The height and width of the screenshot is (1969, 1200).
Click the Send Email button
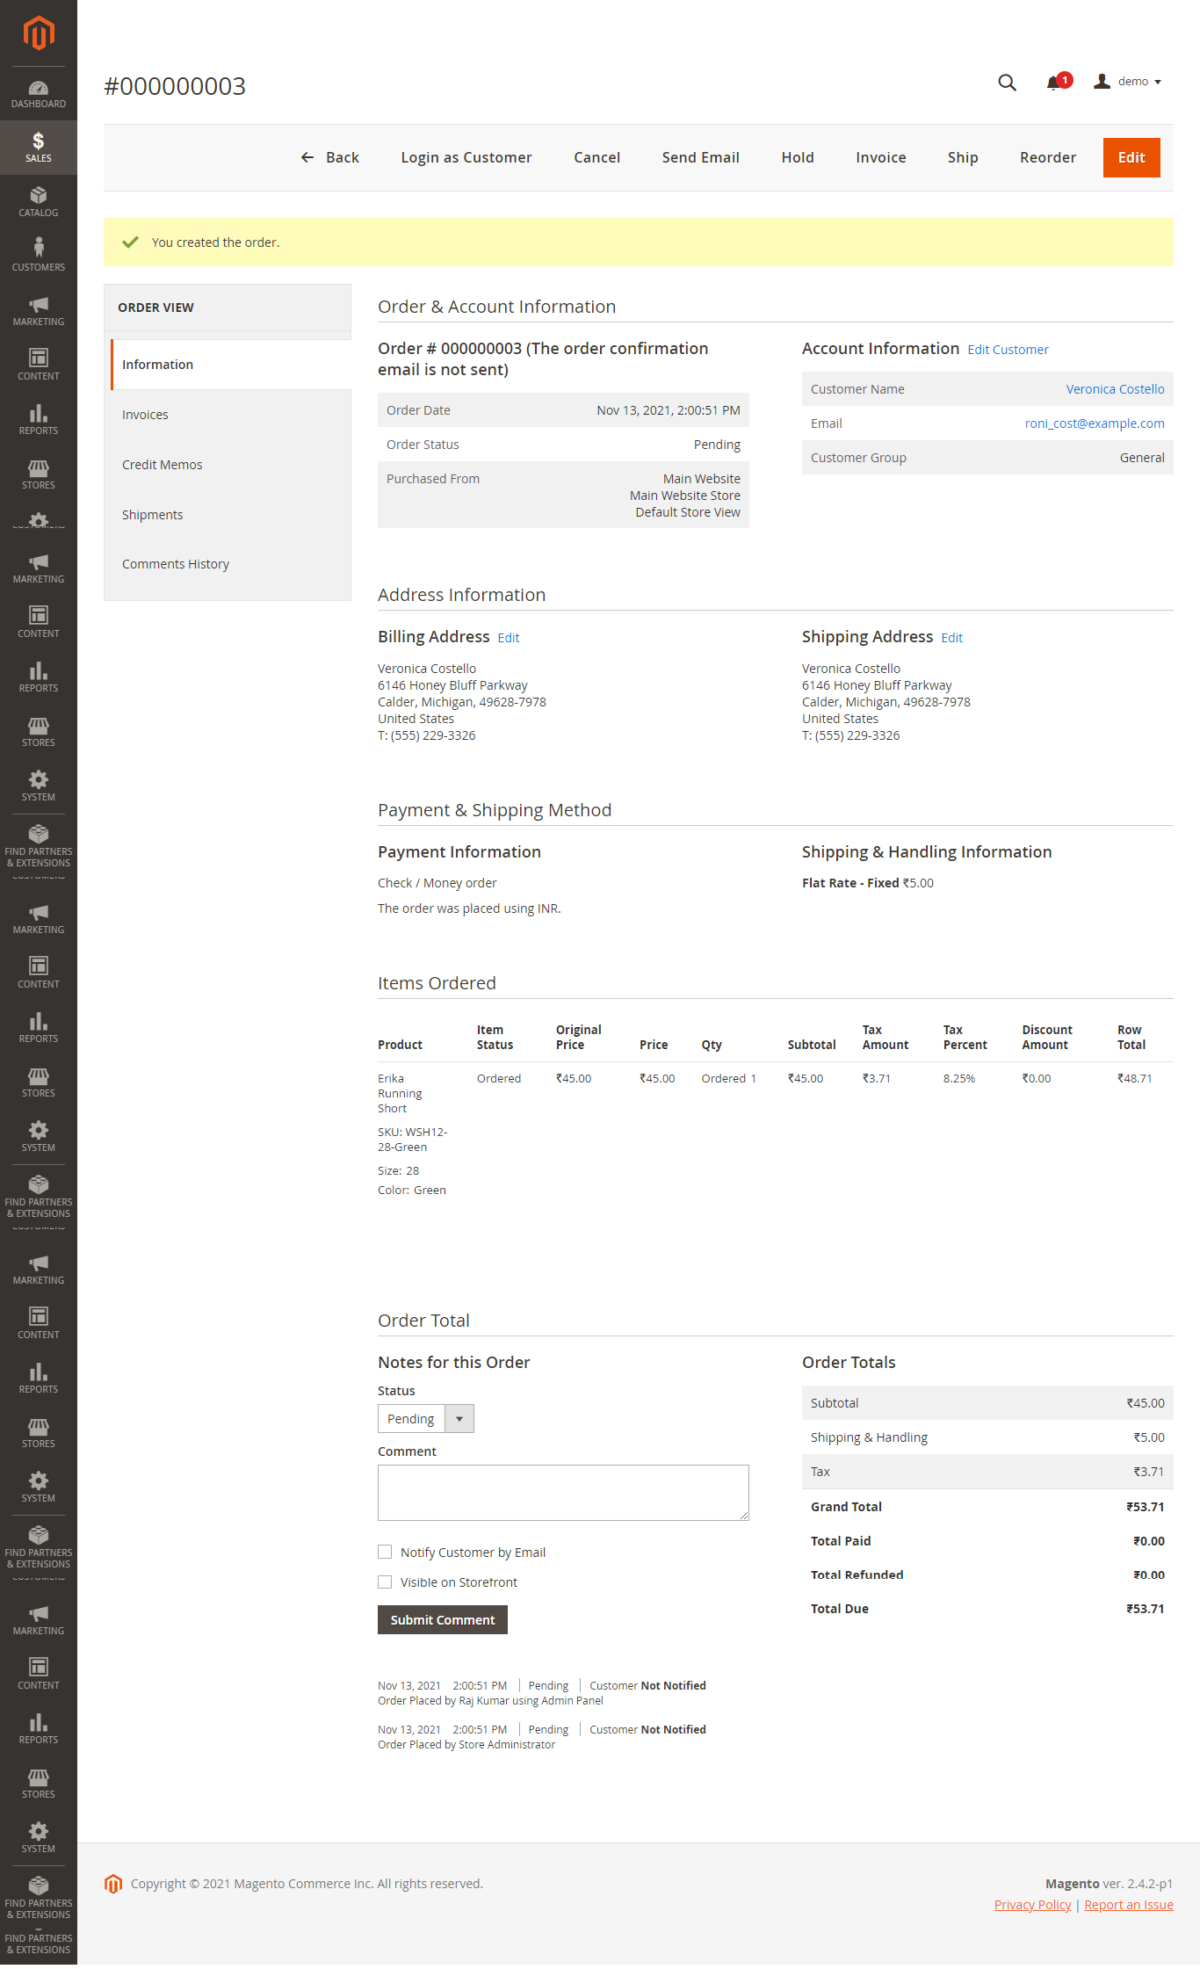pos(701,158)
